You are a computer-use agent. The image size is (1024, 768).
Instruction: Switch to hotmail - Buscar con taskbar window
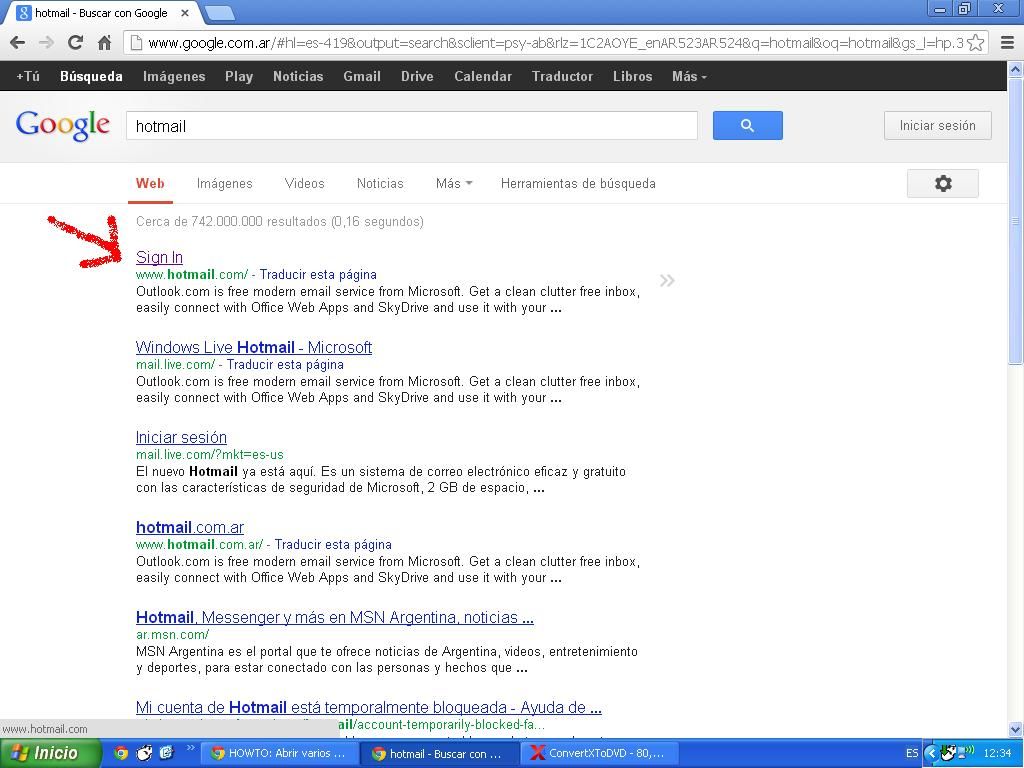[440, 753]
